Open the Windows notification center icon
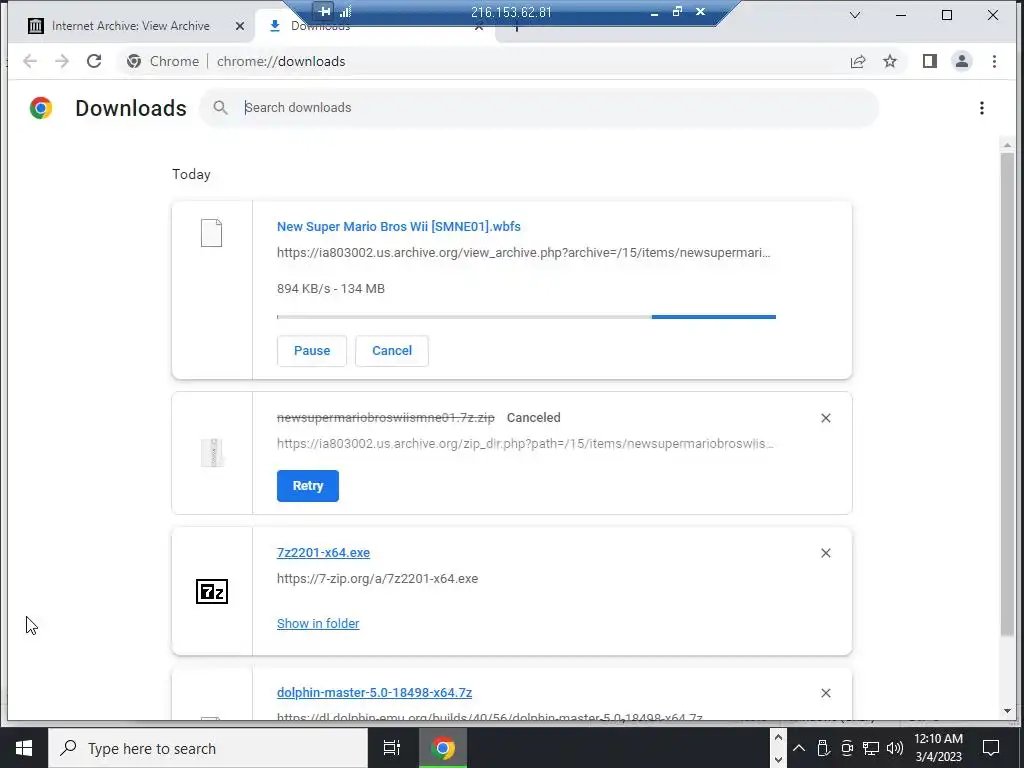The width and height of the screenshot is (1024, 768). click(991, 748)
